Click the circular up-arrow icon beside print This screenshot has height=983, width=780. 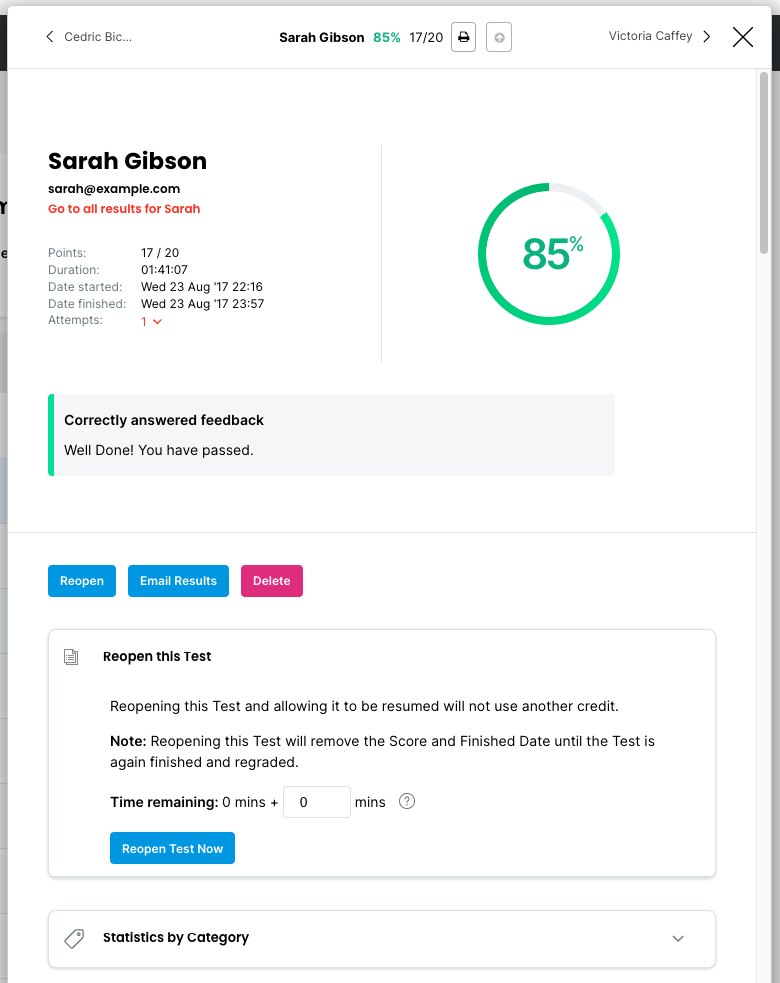click(499, 37)
